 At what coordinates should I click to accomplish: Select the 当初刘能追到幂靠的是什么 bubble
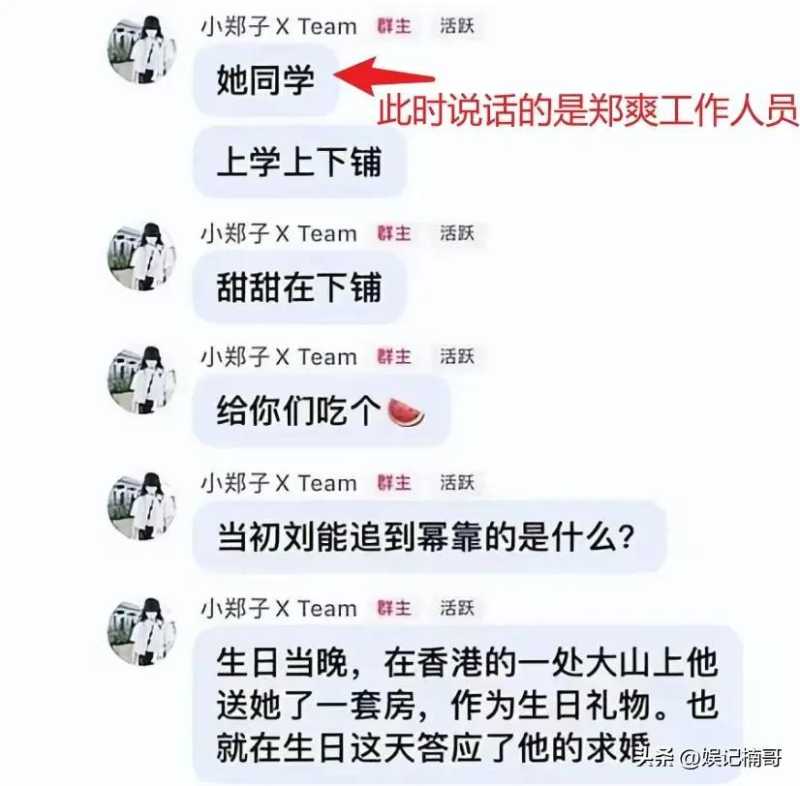click(430, 537)
